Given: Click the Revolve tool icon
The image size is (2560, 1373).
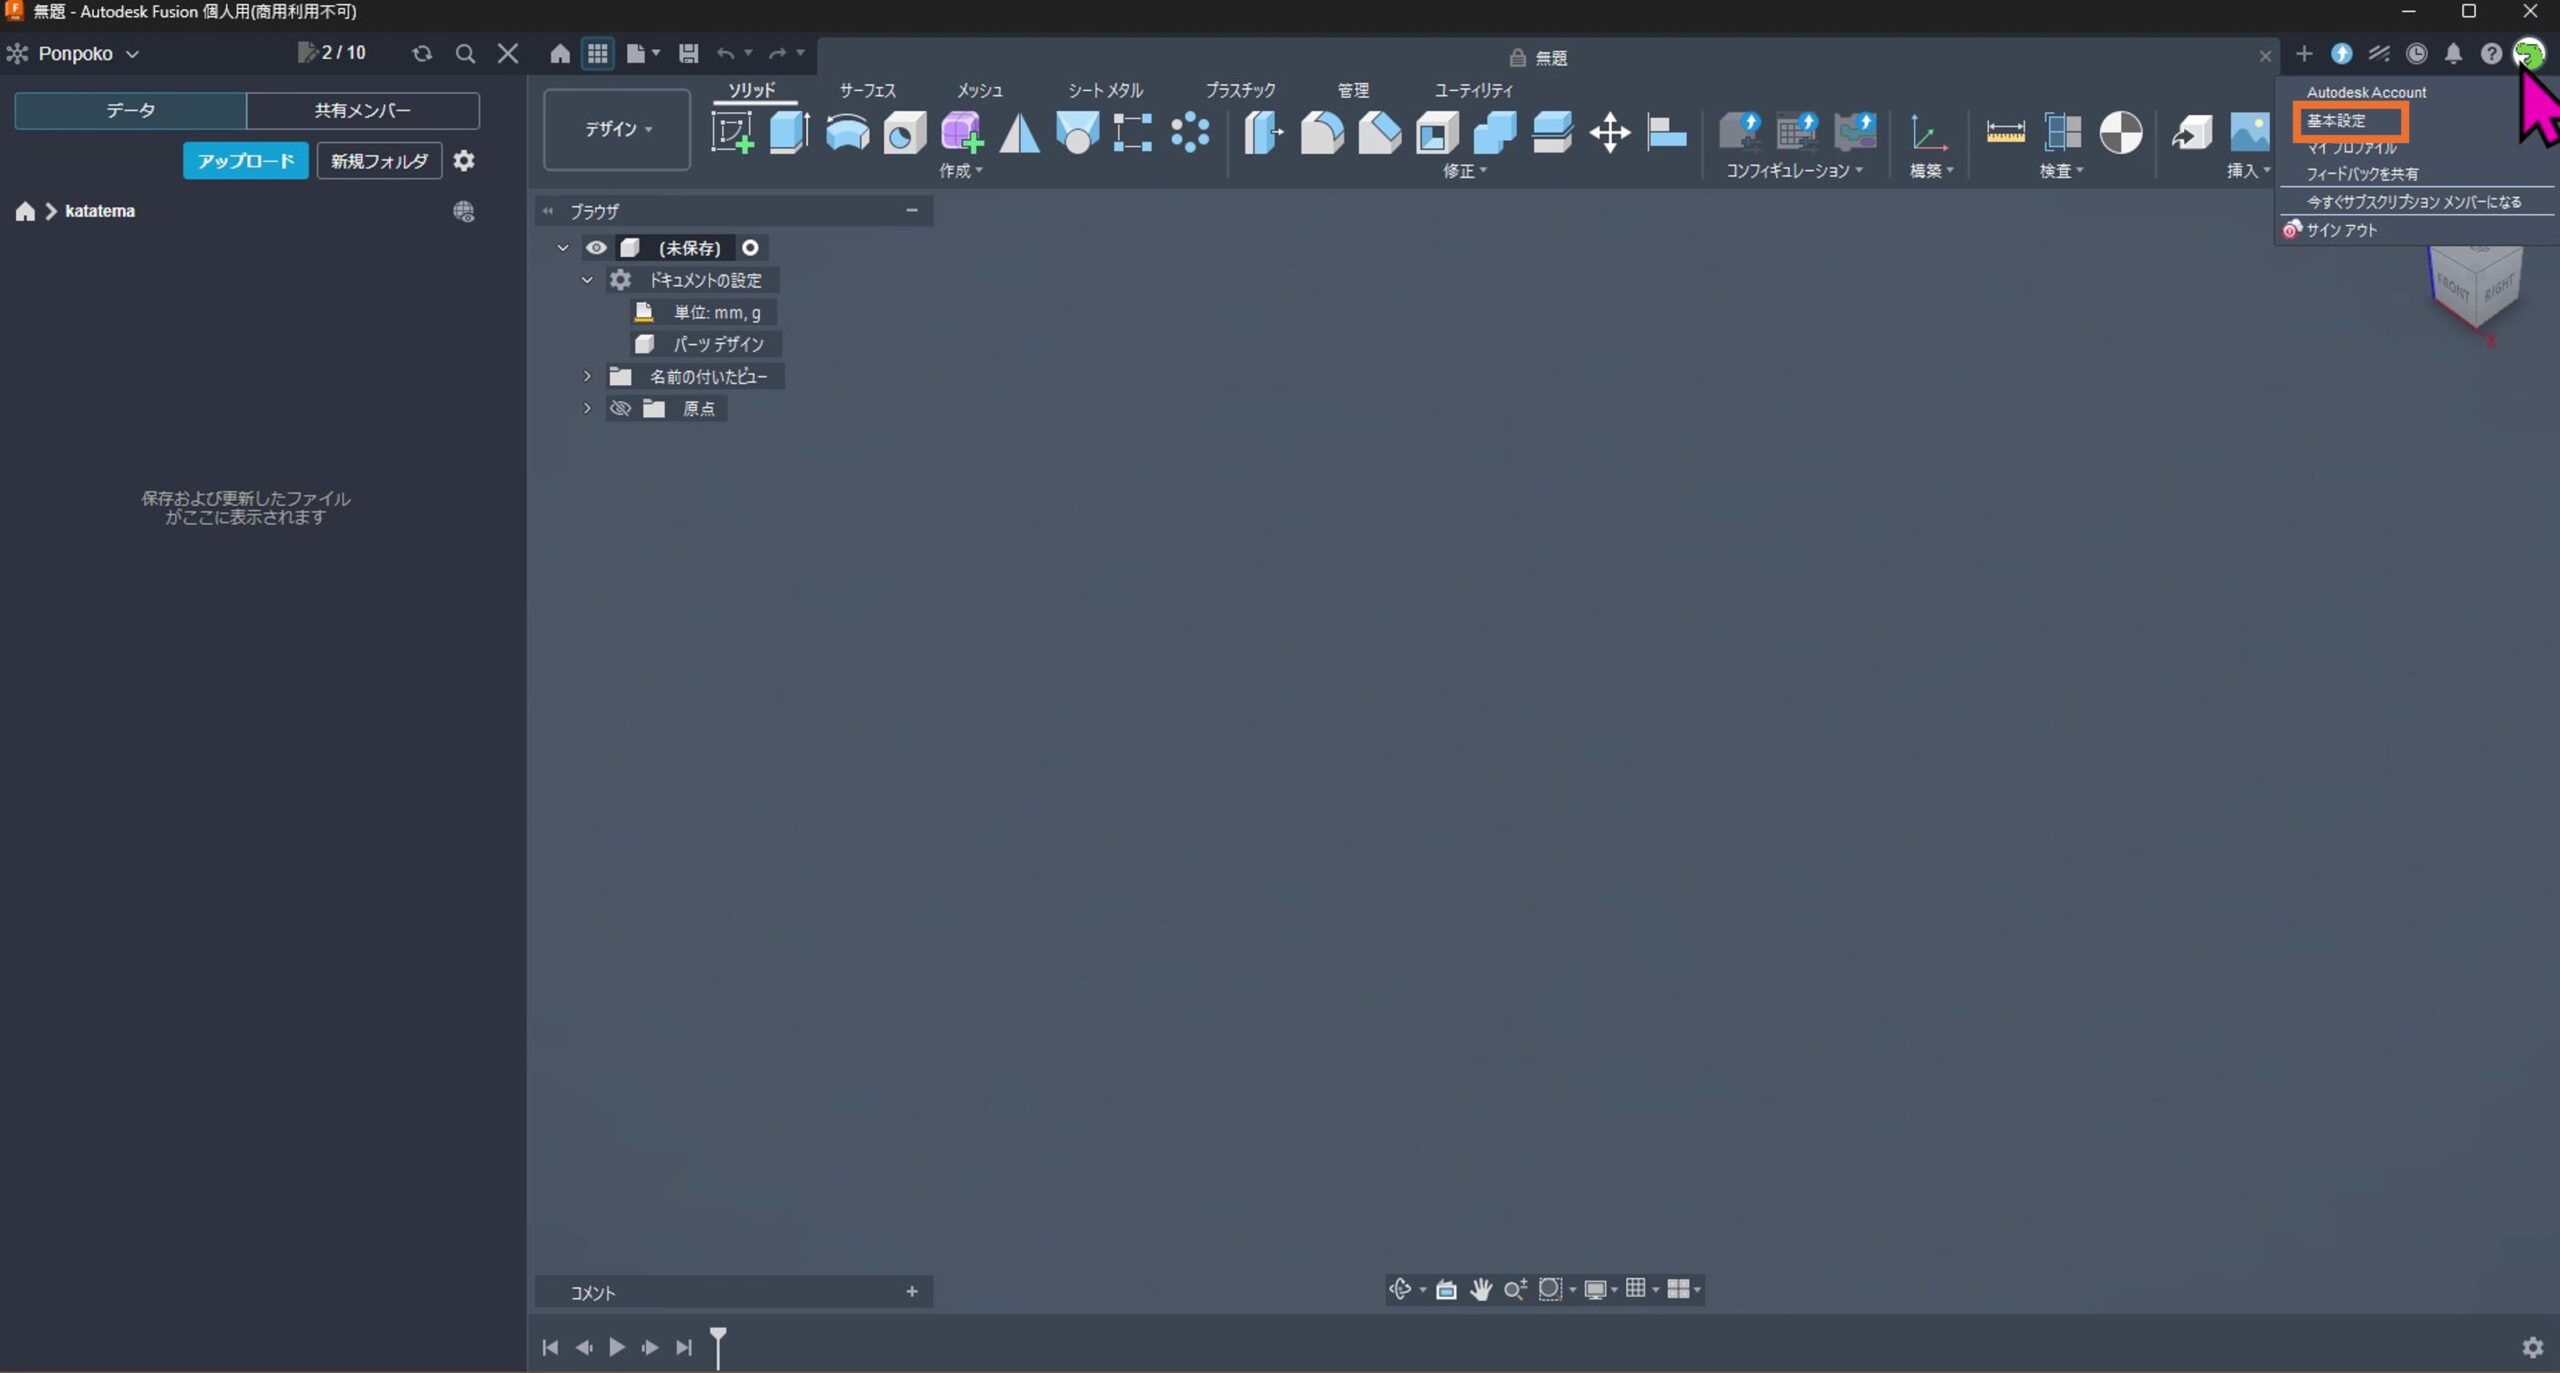Looking at the screenshot, I should coord(847,132).
